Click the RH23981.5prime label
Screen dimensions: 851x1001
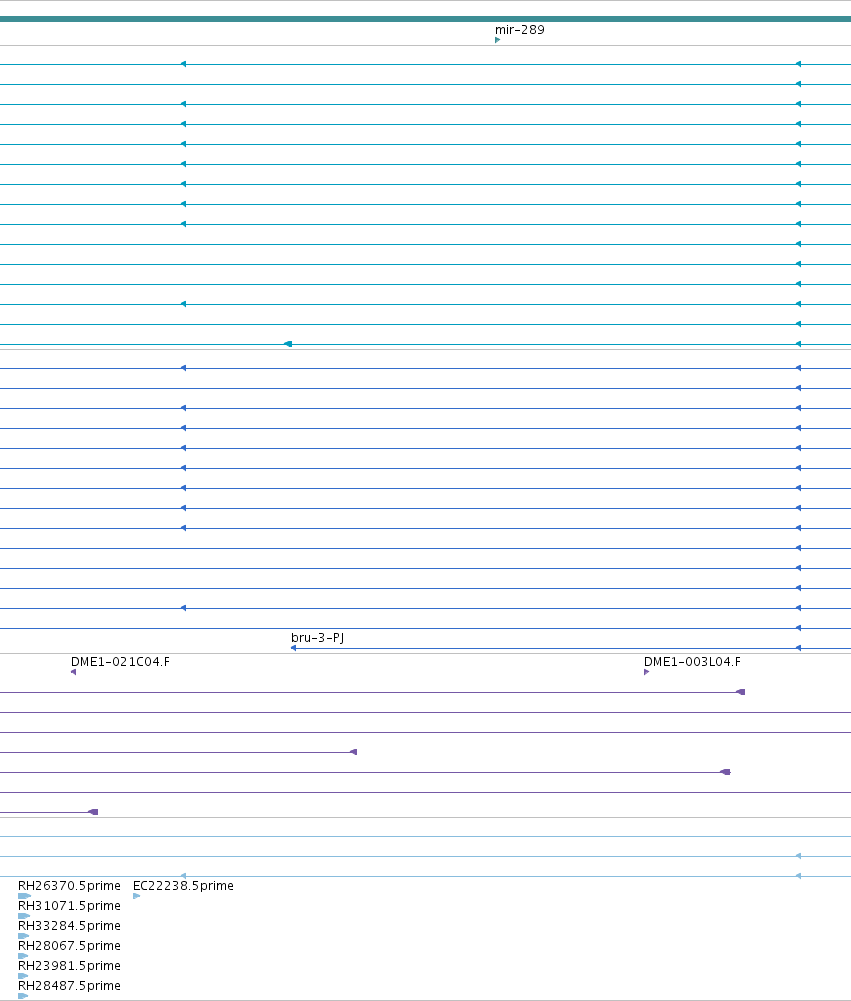point(69,965)
